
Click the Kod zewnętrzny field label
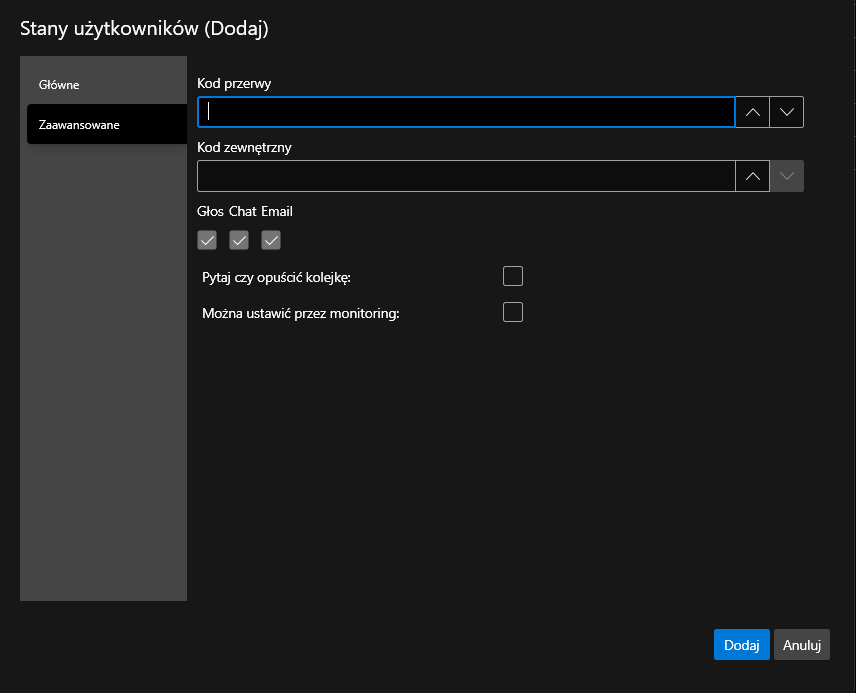click(x=244, y=147)
